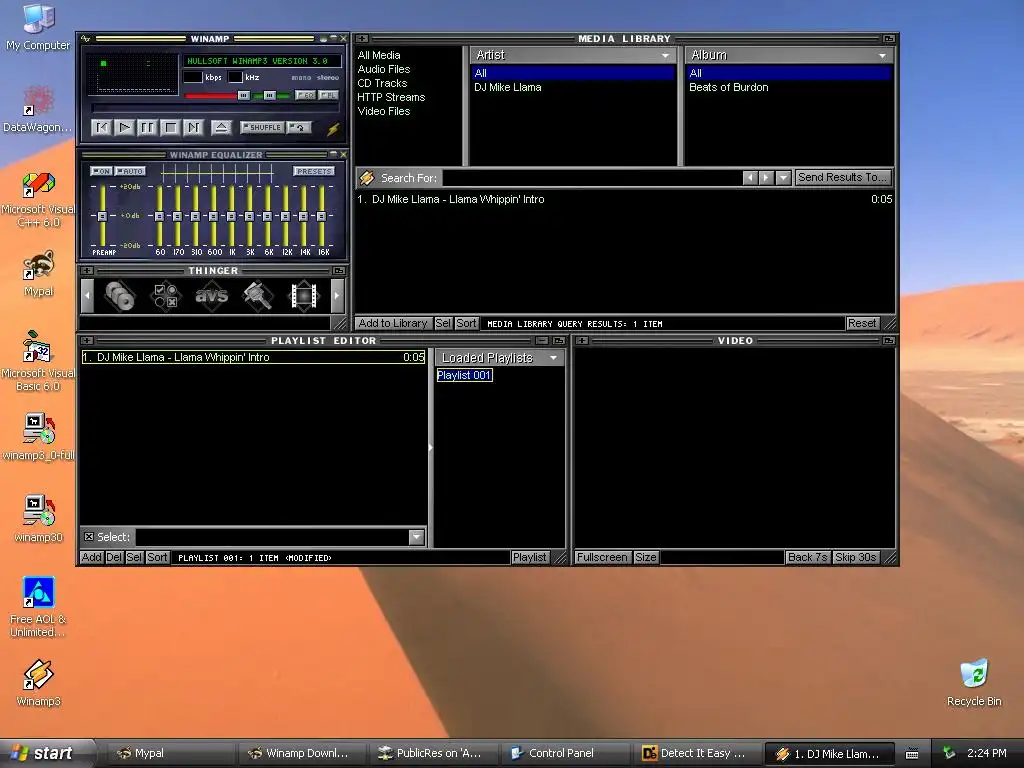Select Video Files in the library tree
The image size is (1024, 768).
(384, 111)
